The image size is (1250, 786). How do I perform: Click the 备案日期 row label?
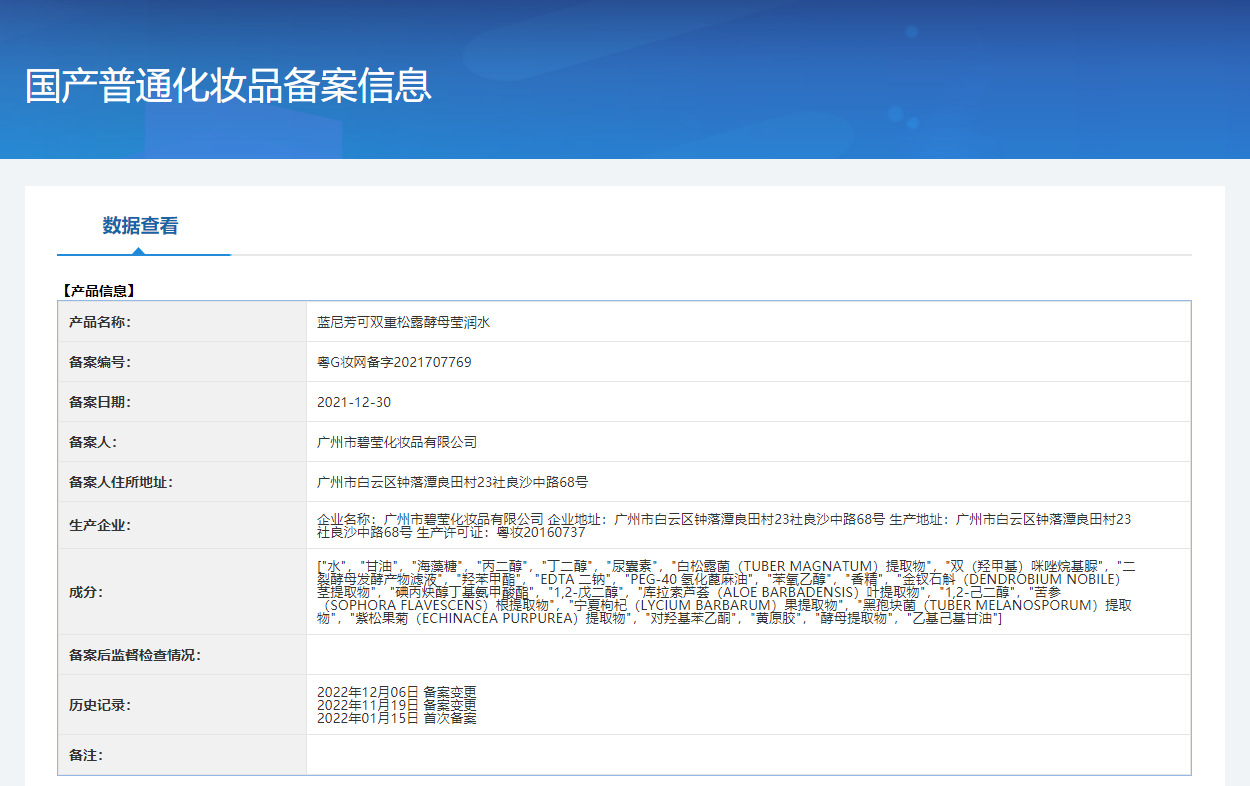(100, 402)
